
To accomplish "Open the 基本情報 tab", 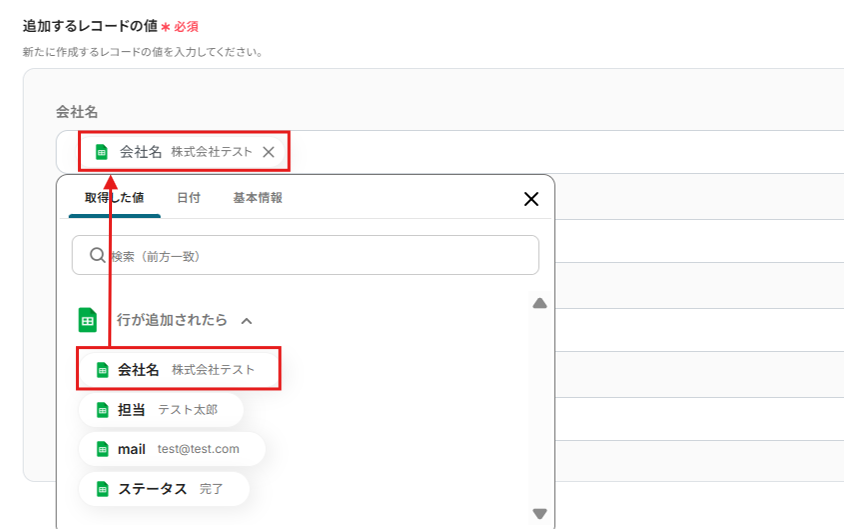I will click(257, 198).
